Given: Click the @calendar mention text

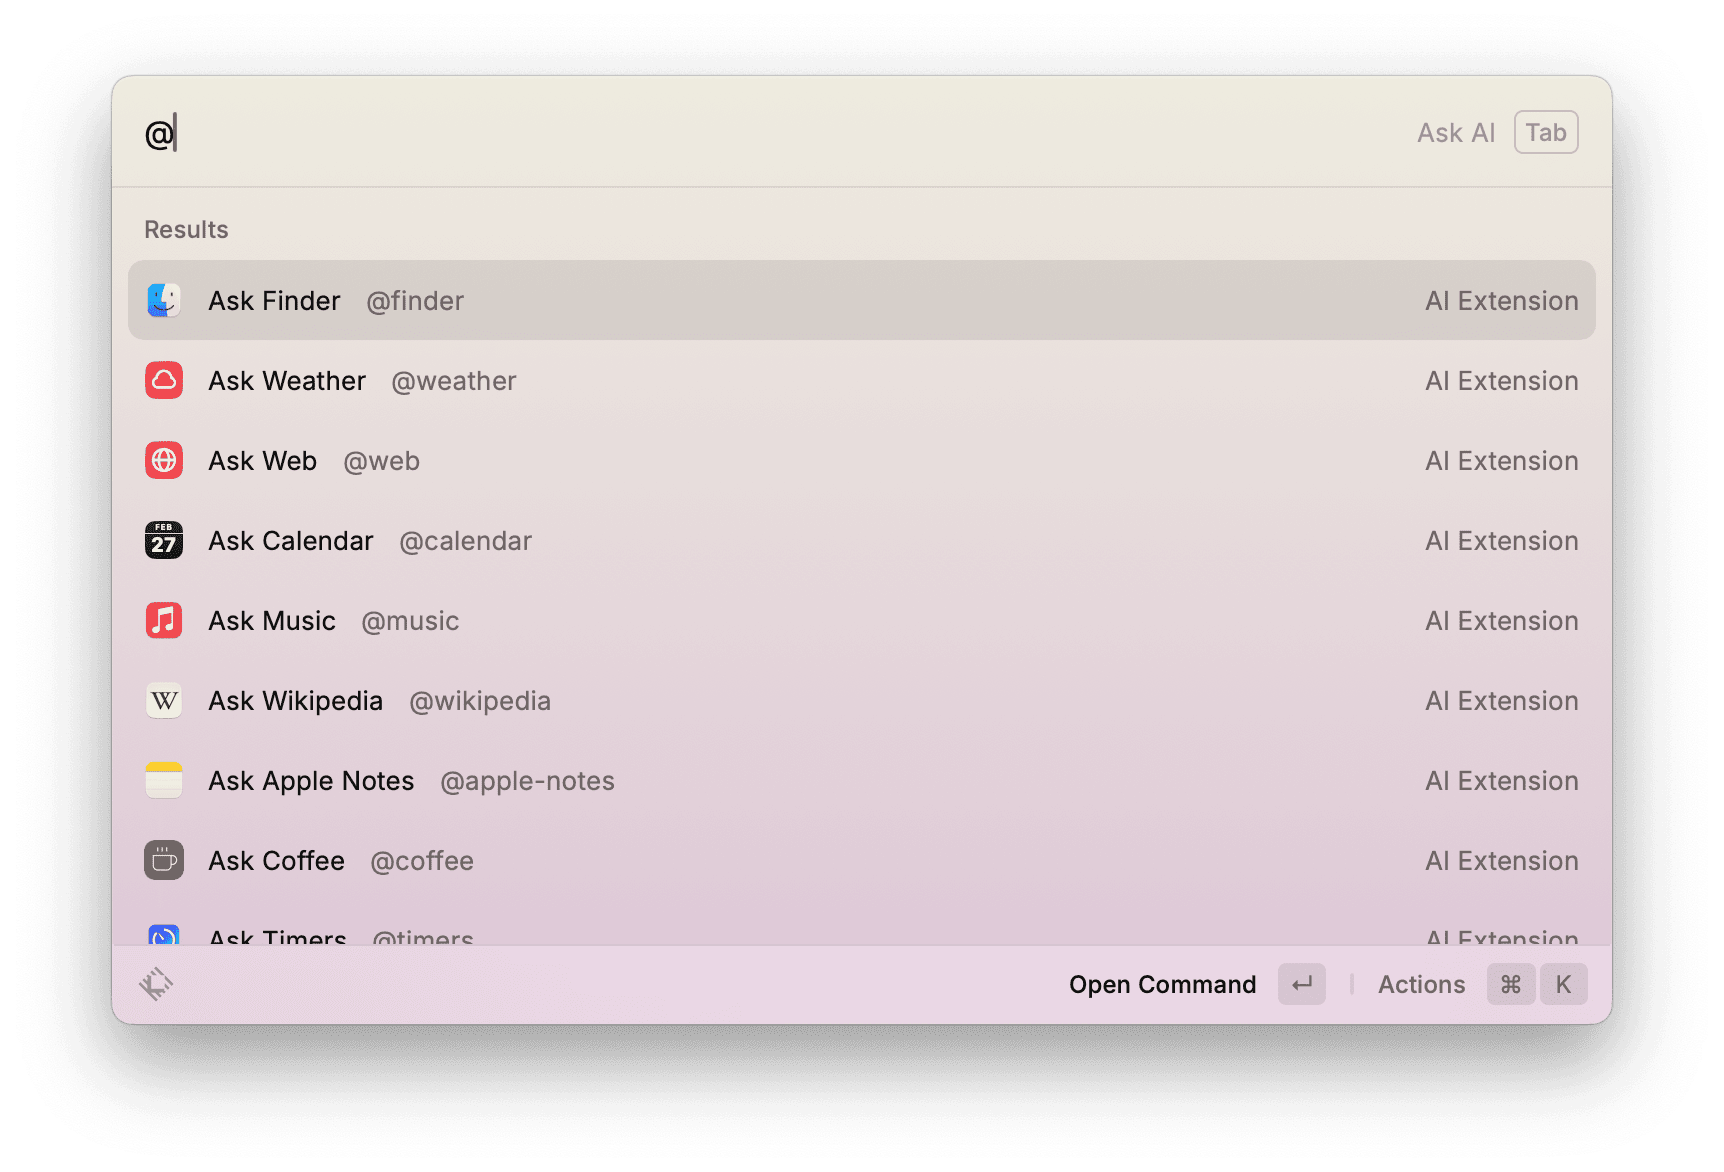Looking at the screenshot, I should pos(466,541).
